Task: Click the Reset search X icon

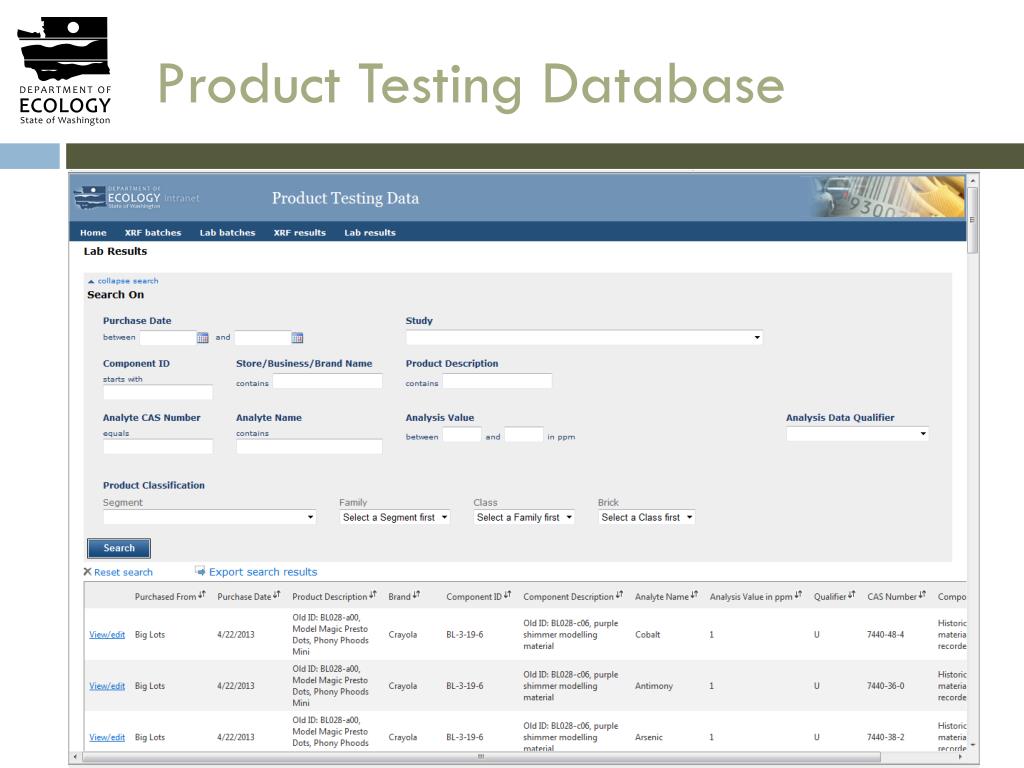Action: [x=87, y=572]
